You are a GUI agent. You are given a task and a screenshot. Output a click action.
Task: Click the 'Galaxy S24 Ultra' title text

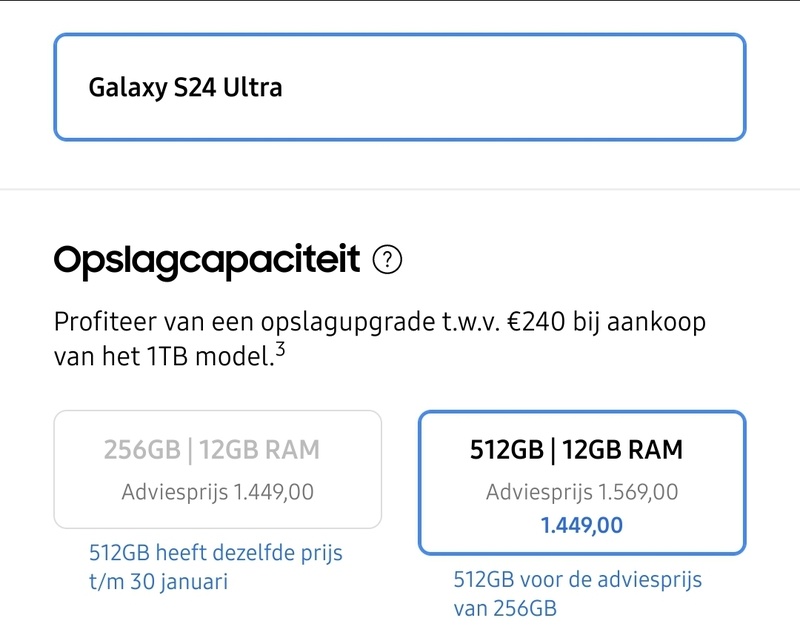tap(185, 87)
